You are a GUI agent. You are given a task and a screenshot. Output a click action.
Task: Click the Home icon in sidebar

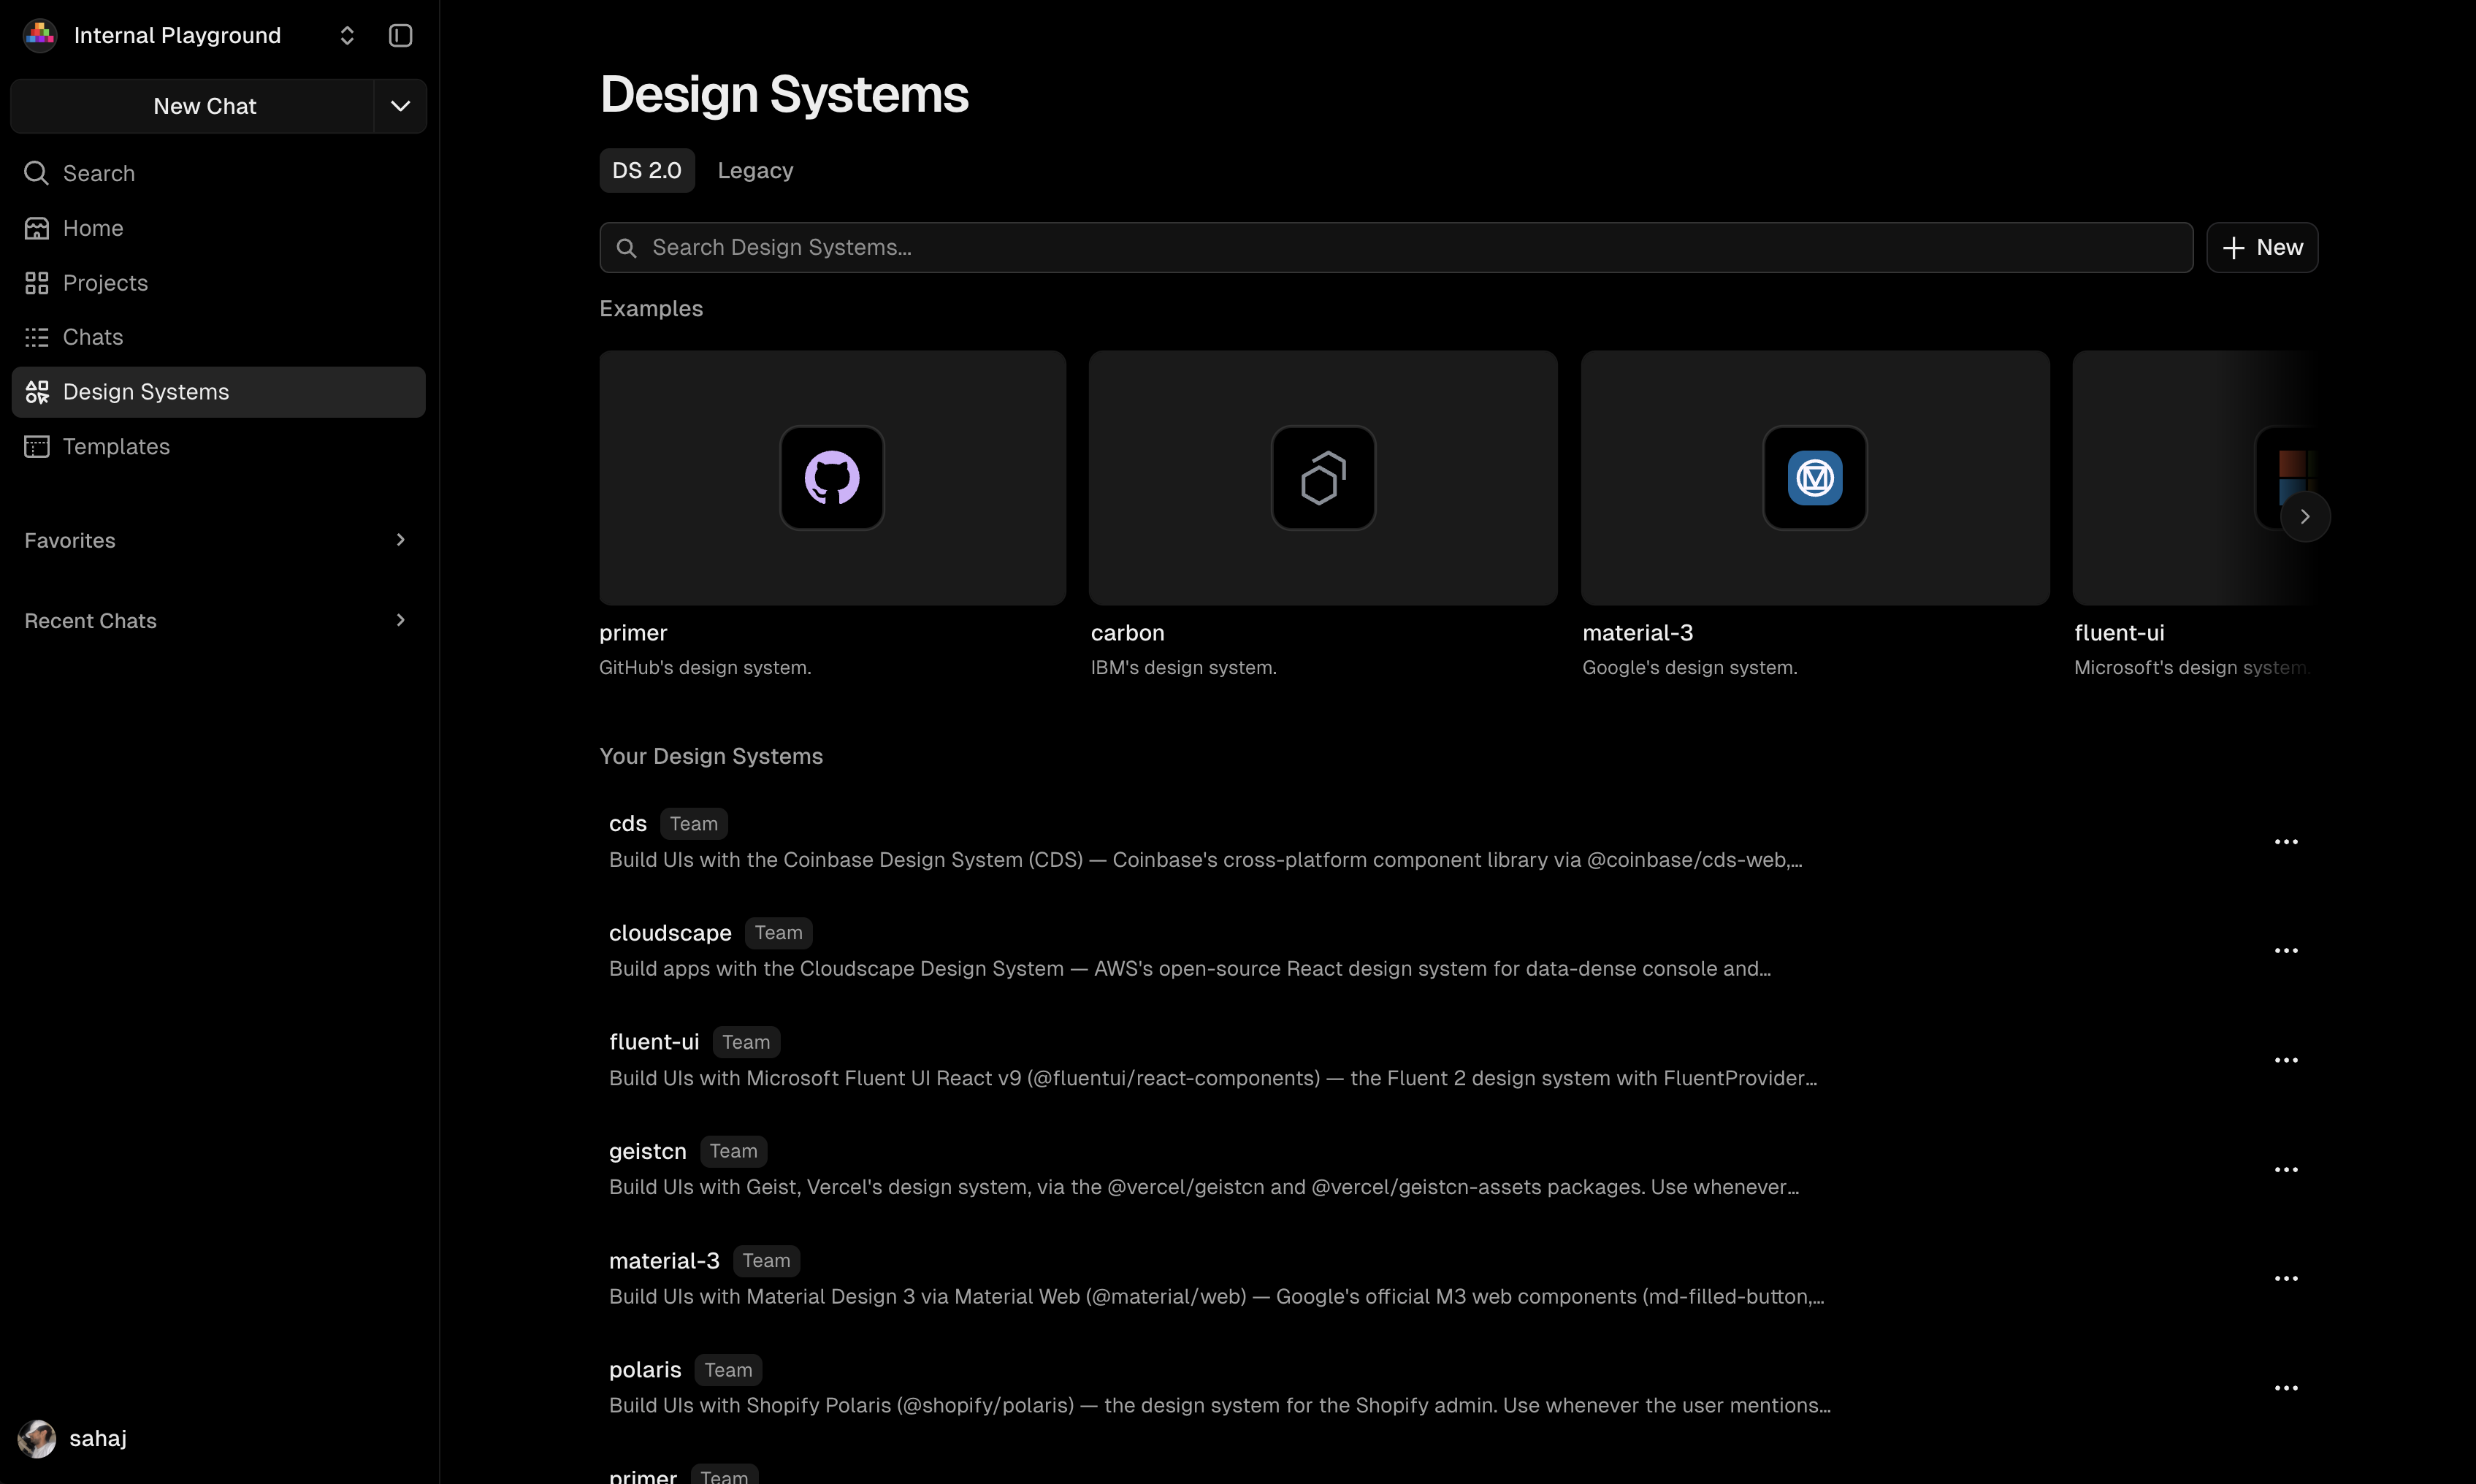(37, 228)
